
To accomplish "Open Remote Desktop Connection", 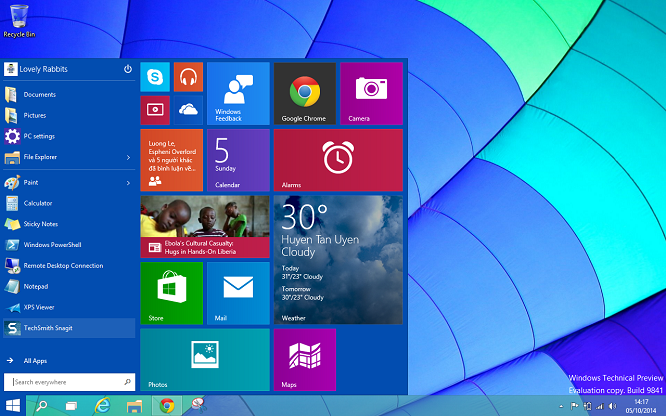I will [69, 266].
